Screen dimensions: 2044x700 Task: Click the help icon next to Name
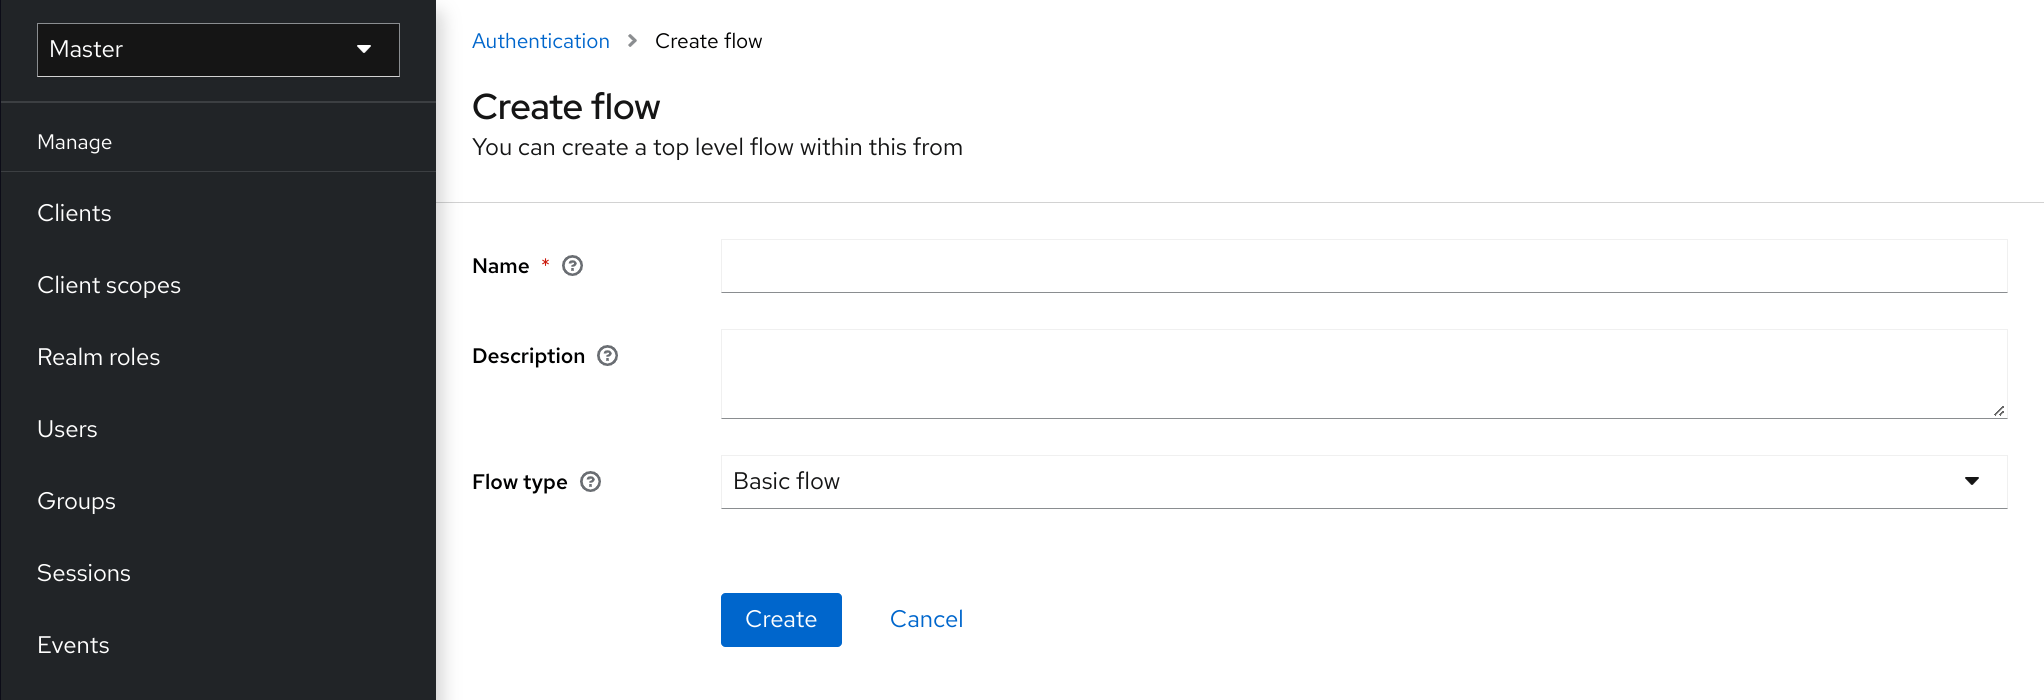coord(572,266)
